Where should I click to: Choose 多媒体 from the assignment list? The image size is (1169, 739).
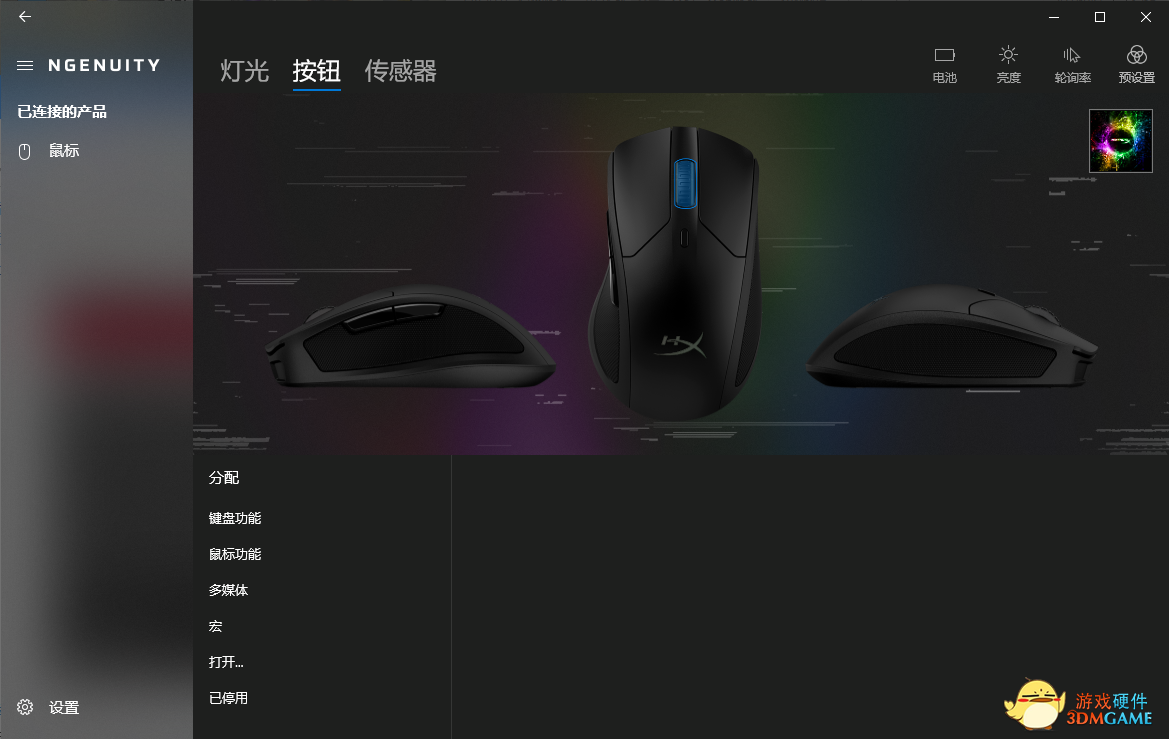228,590
